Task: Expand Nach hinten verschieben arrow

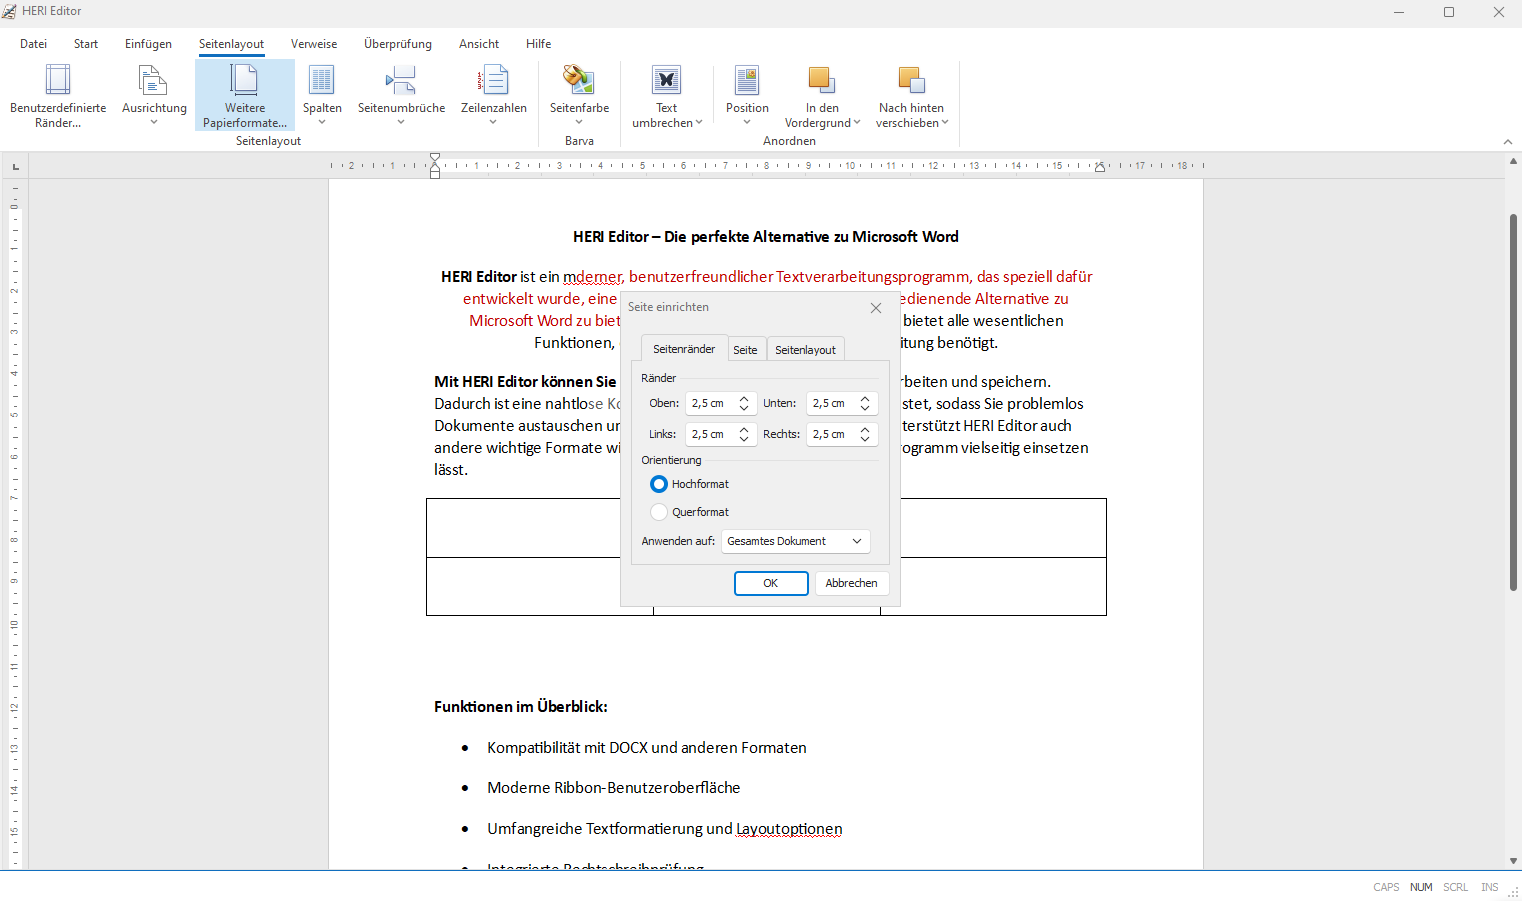Action: click(x=945, y=122)
